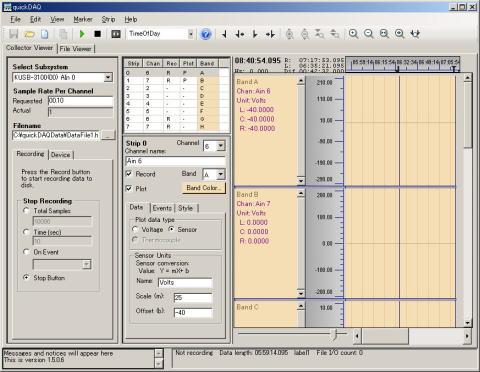Switch to the Collector Viewer tab
The image size is (480, 372).
[x=29, y=48]
